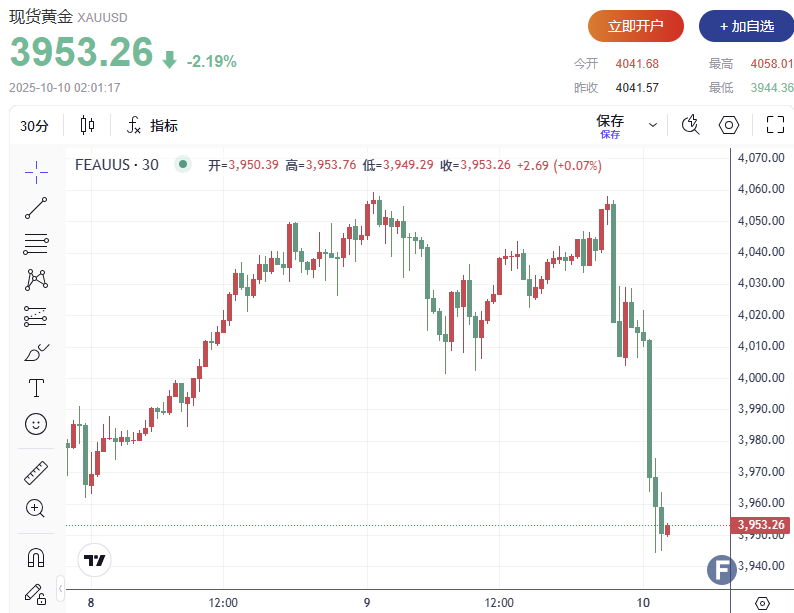Select the brush drawing tool
This screenshot has width=794, height=613.
pos(36,352)
